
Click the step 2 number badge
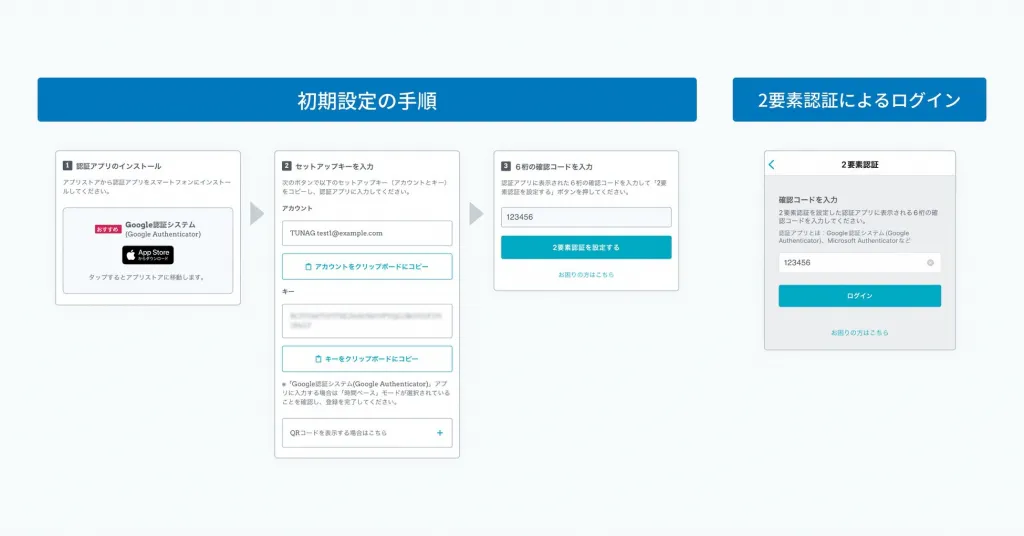(x=287, y=166)
